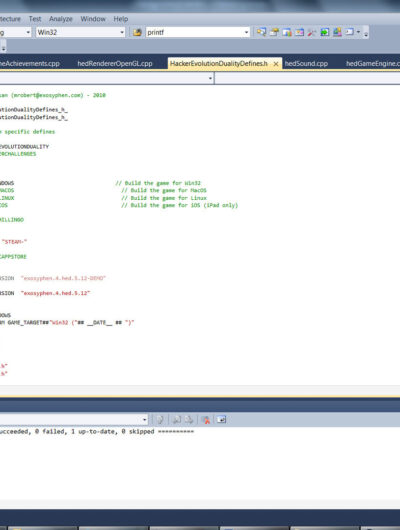
Task: Click the greyed 5.12-DEMO version string
Action: 63,278
